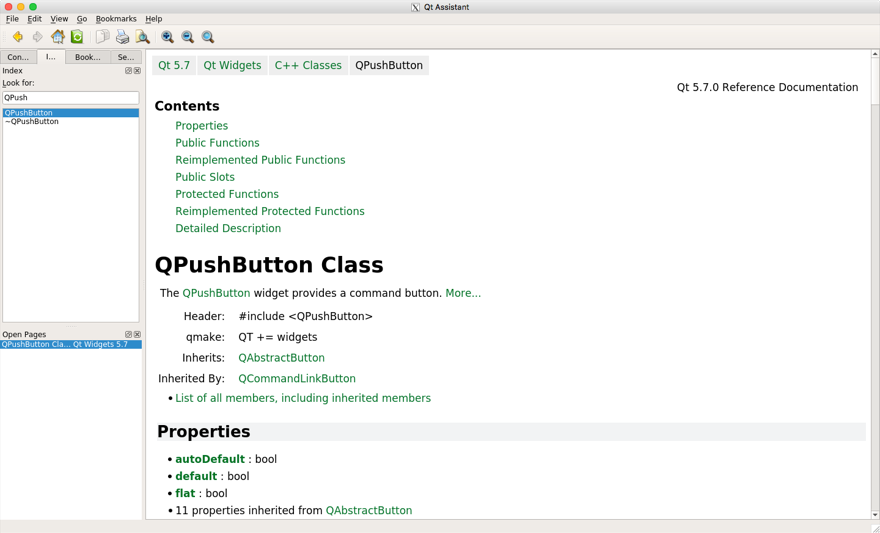Screen dimensions: 880x533
Task: Switch to the Contents tab
Action: click(x=18, y=57)
